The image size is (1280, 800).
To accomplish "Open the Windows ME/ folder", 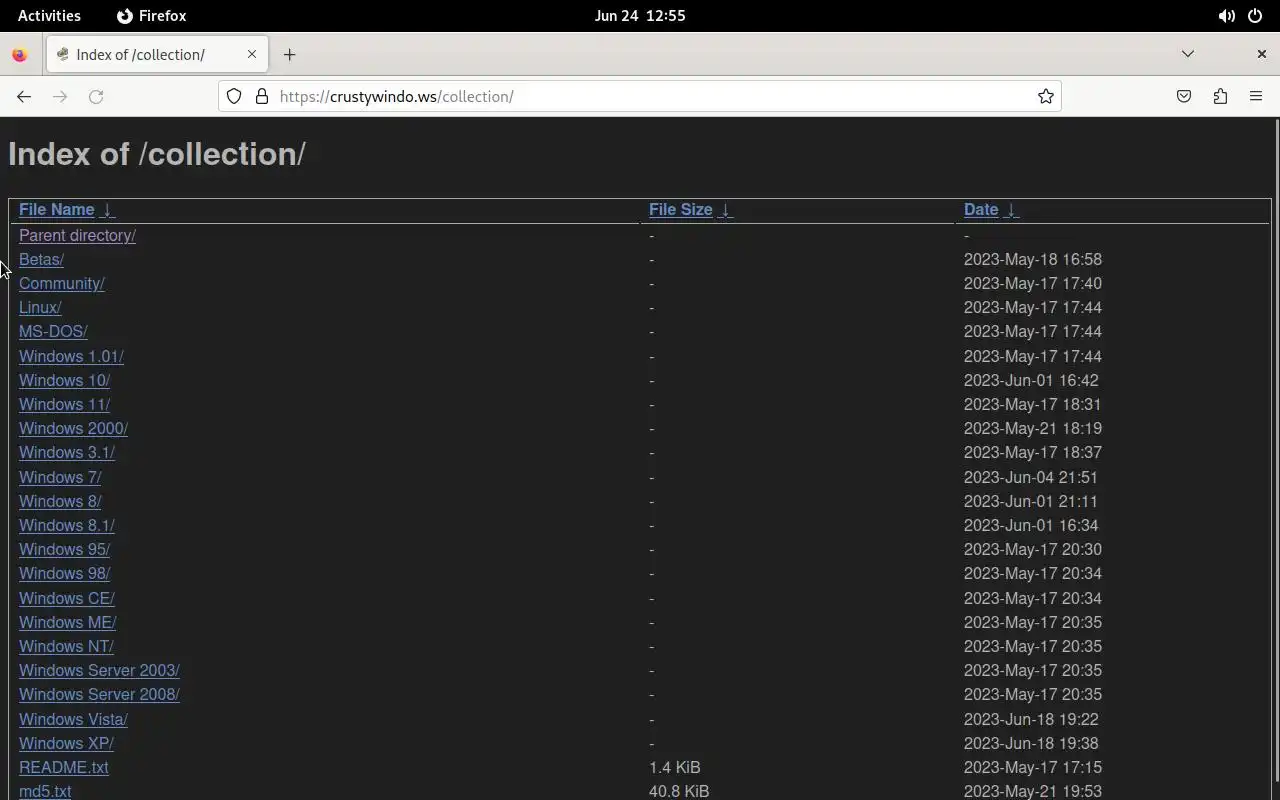I will (67, 622).
